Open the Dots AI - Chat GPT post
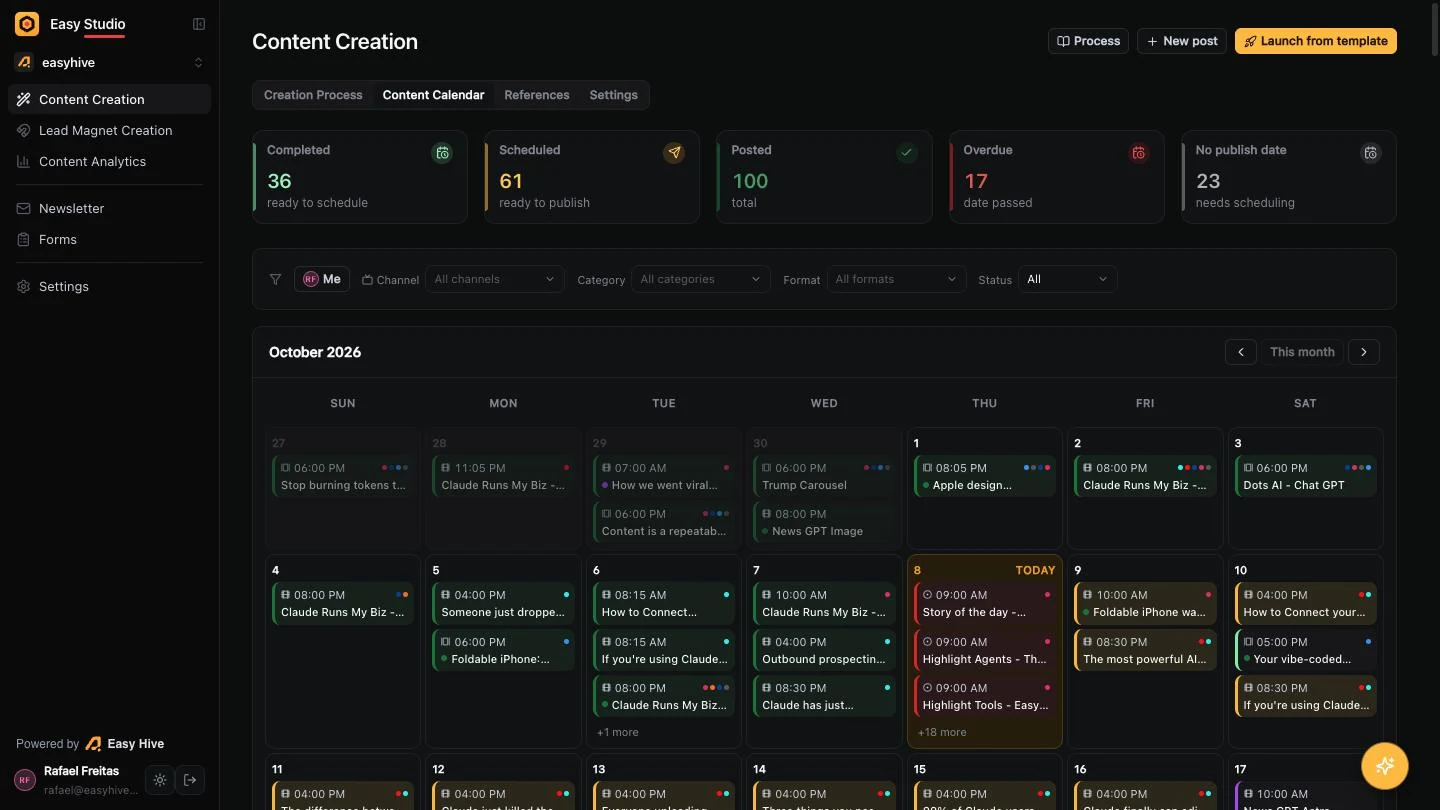This screenshot has width=1440, height=810. coord(1306,476)
